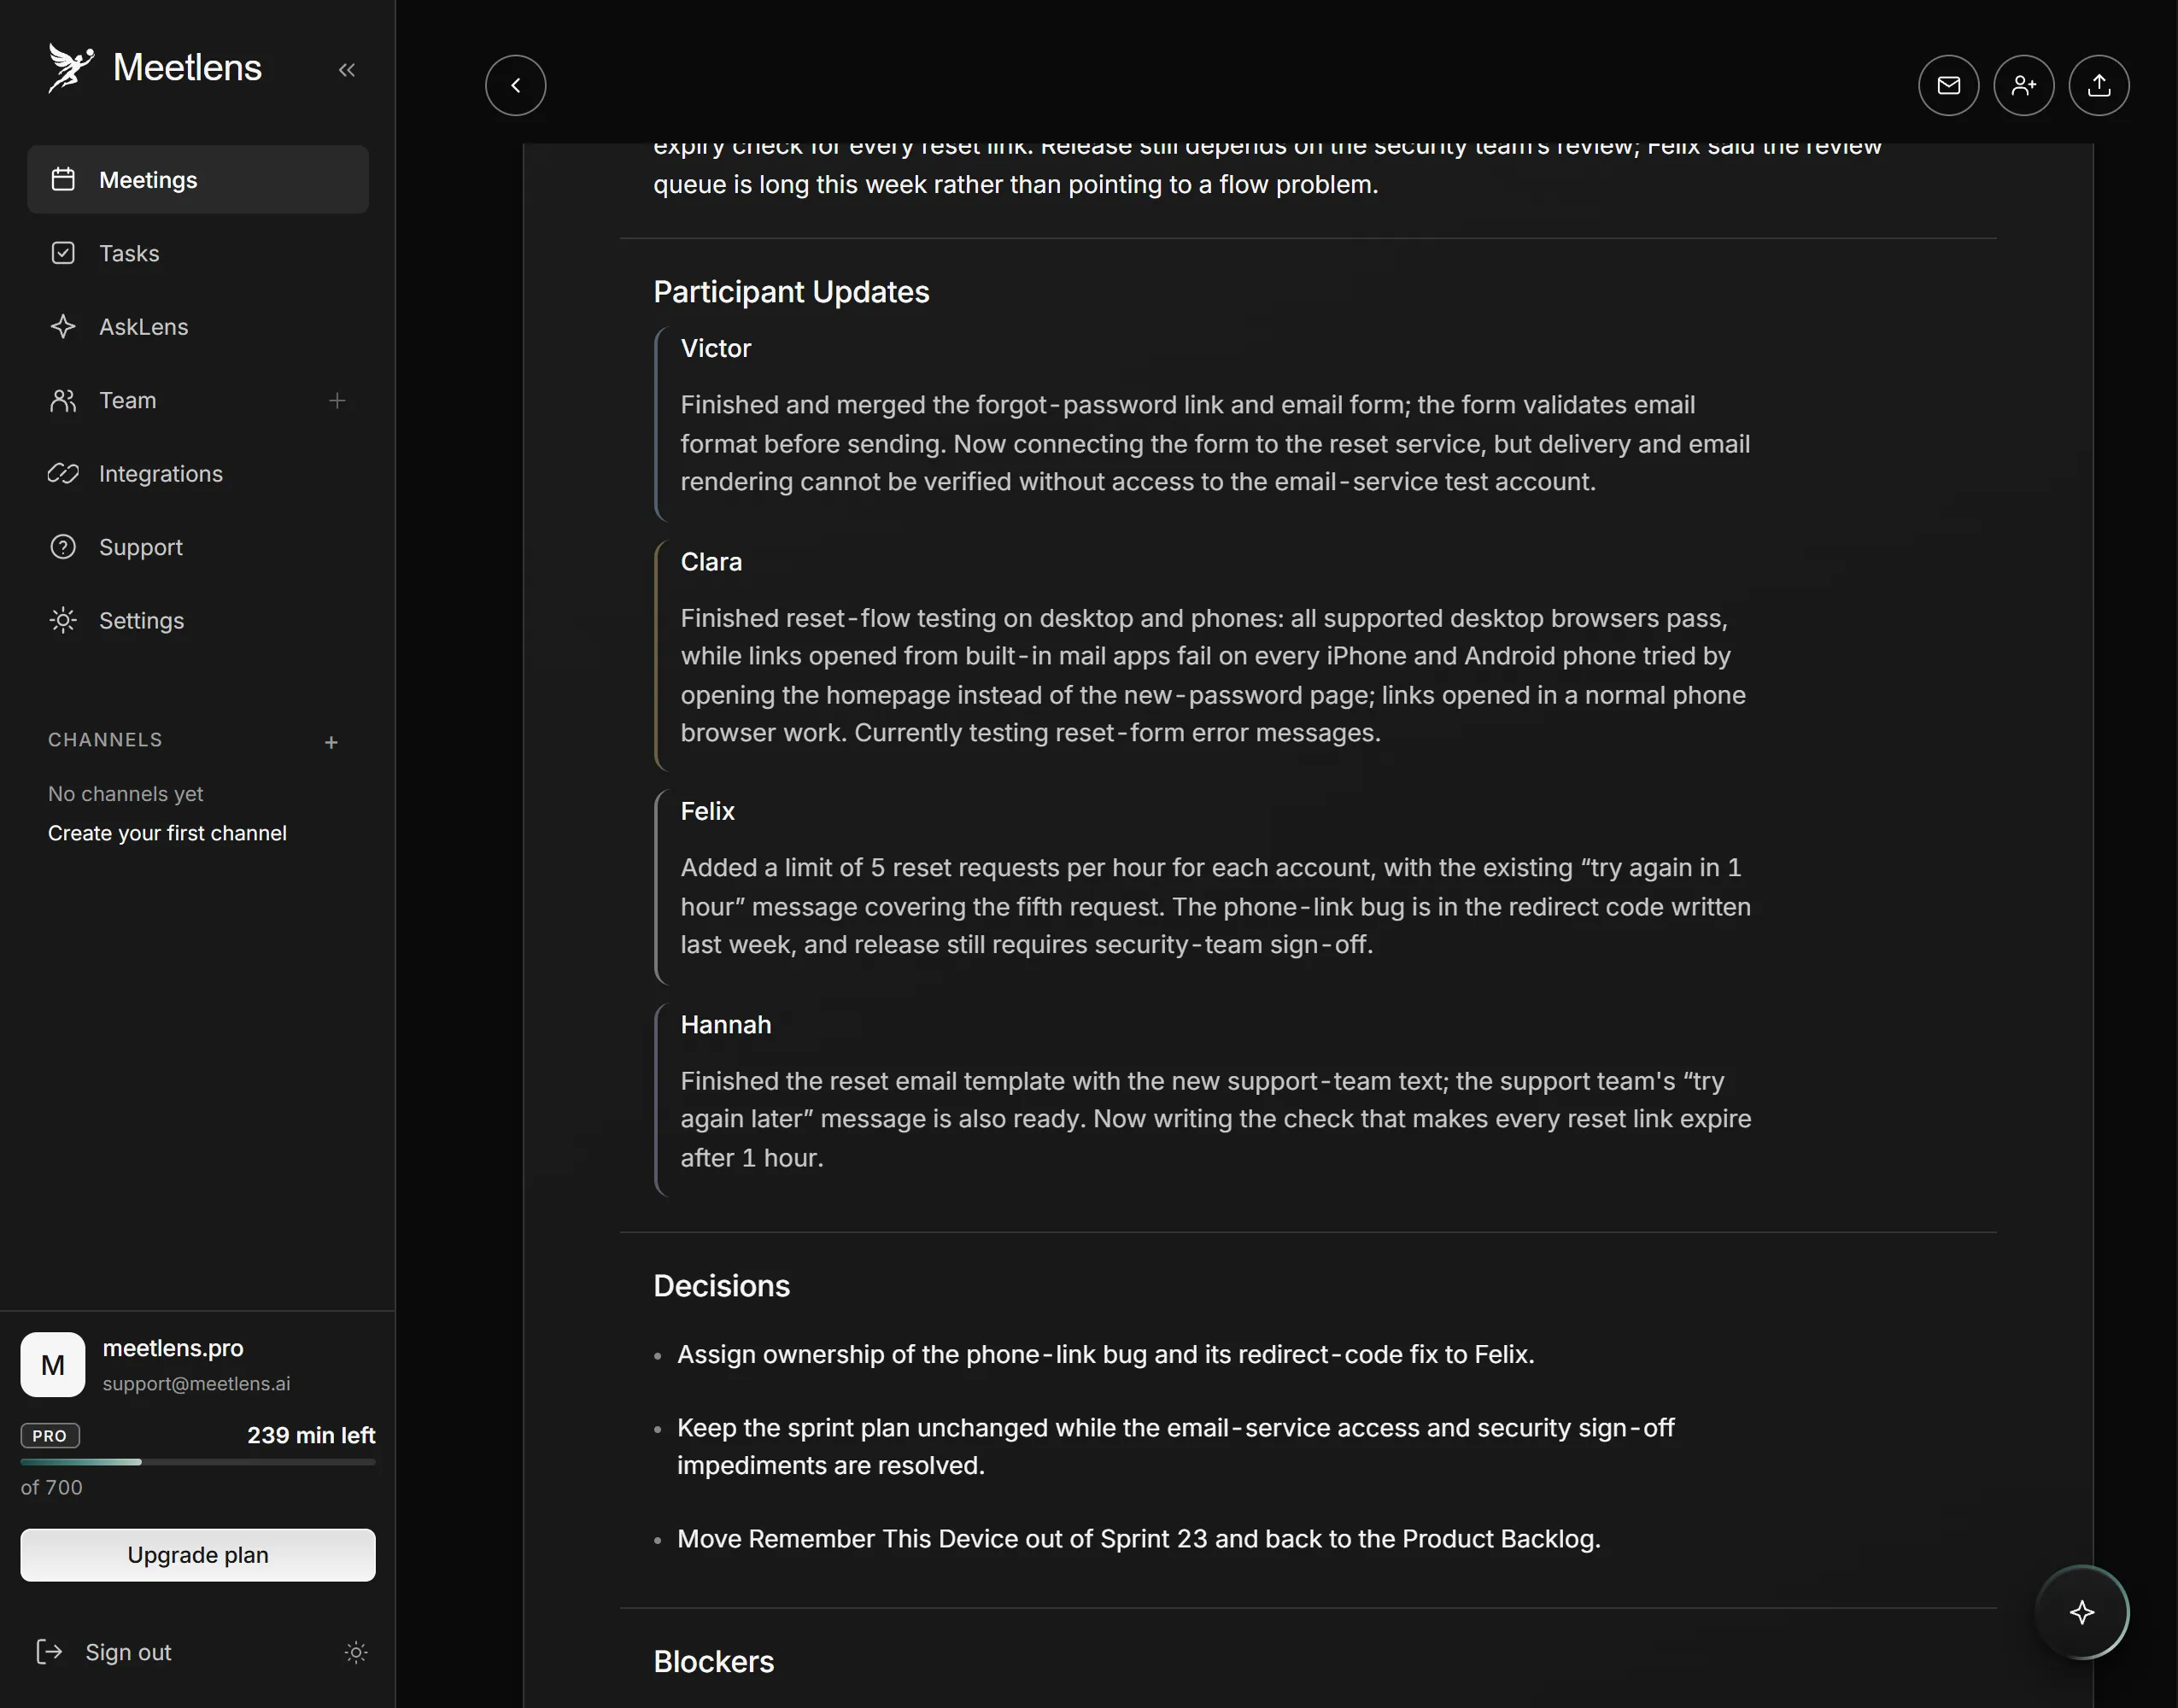Click the meetlens.pro account name
The height and width of the screenshot is (1708, 2178).
coord(173,1348)
